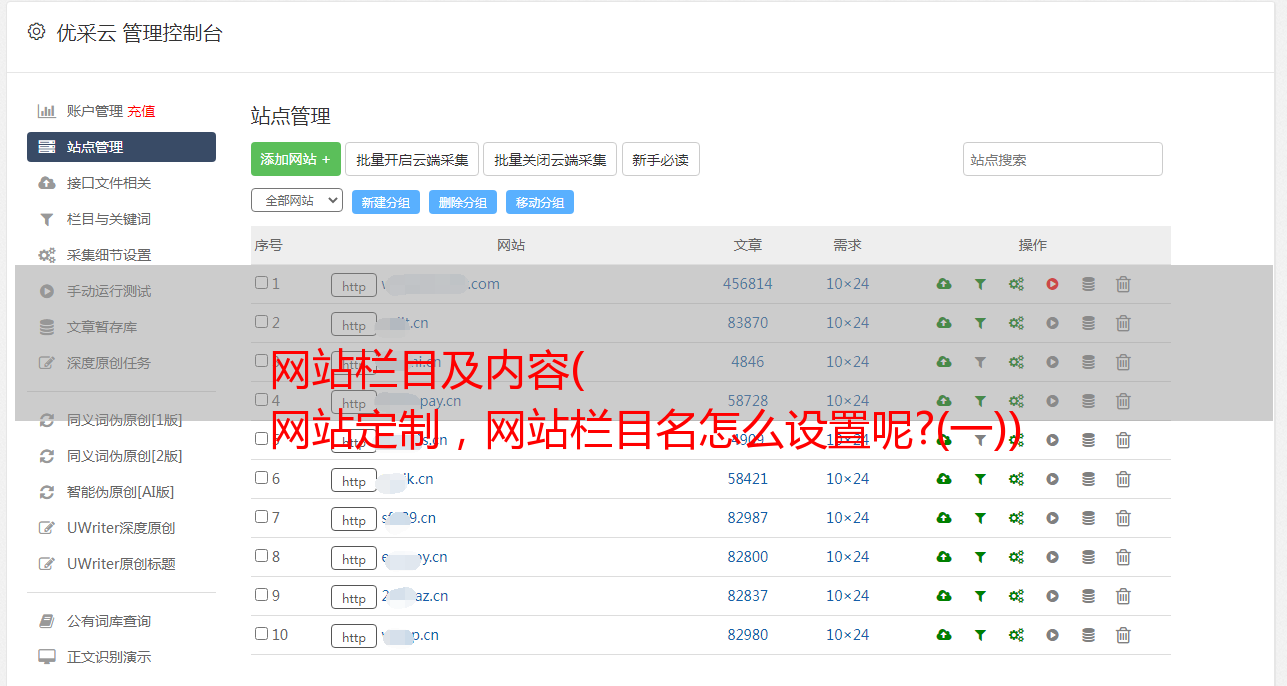Click the gear icon beside 优采云 title
This screenshot has height=686, width=1287.
click(37, 32)
